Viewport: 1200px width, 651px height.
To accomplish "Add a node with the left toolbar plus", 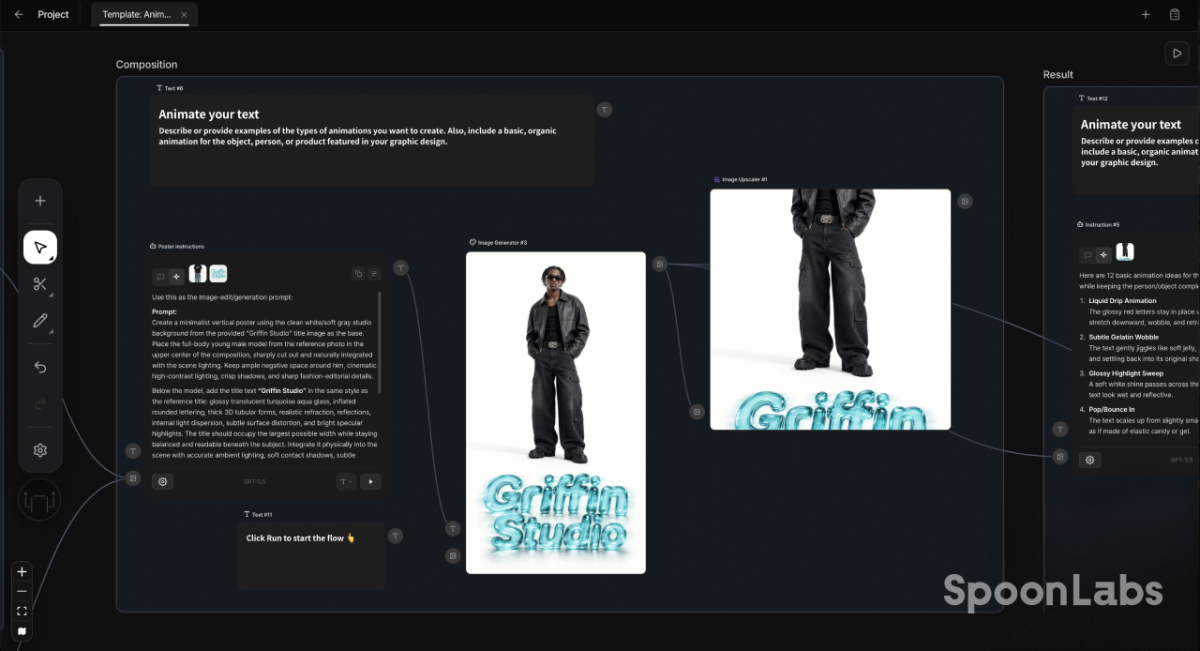I will tap(40, 201).
